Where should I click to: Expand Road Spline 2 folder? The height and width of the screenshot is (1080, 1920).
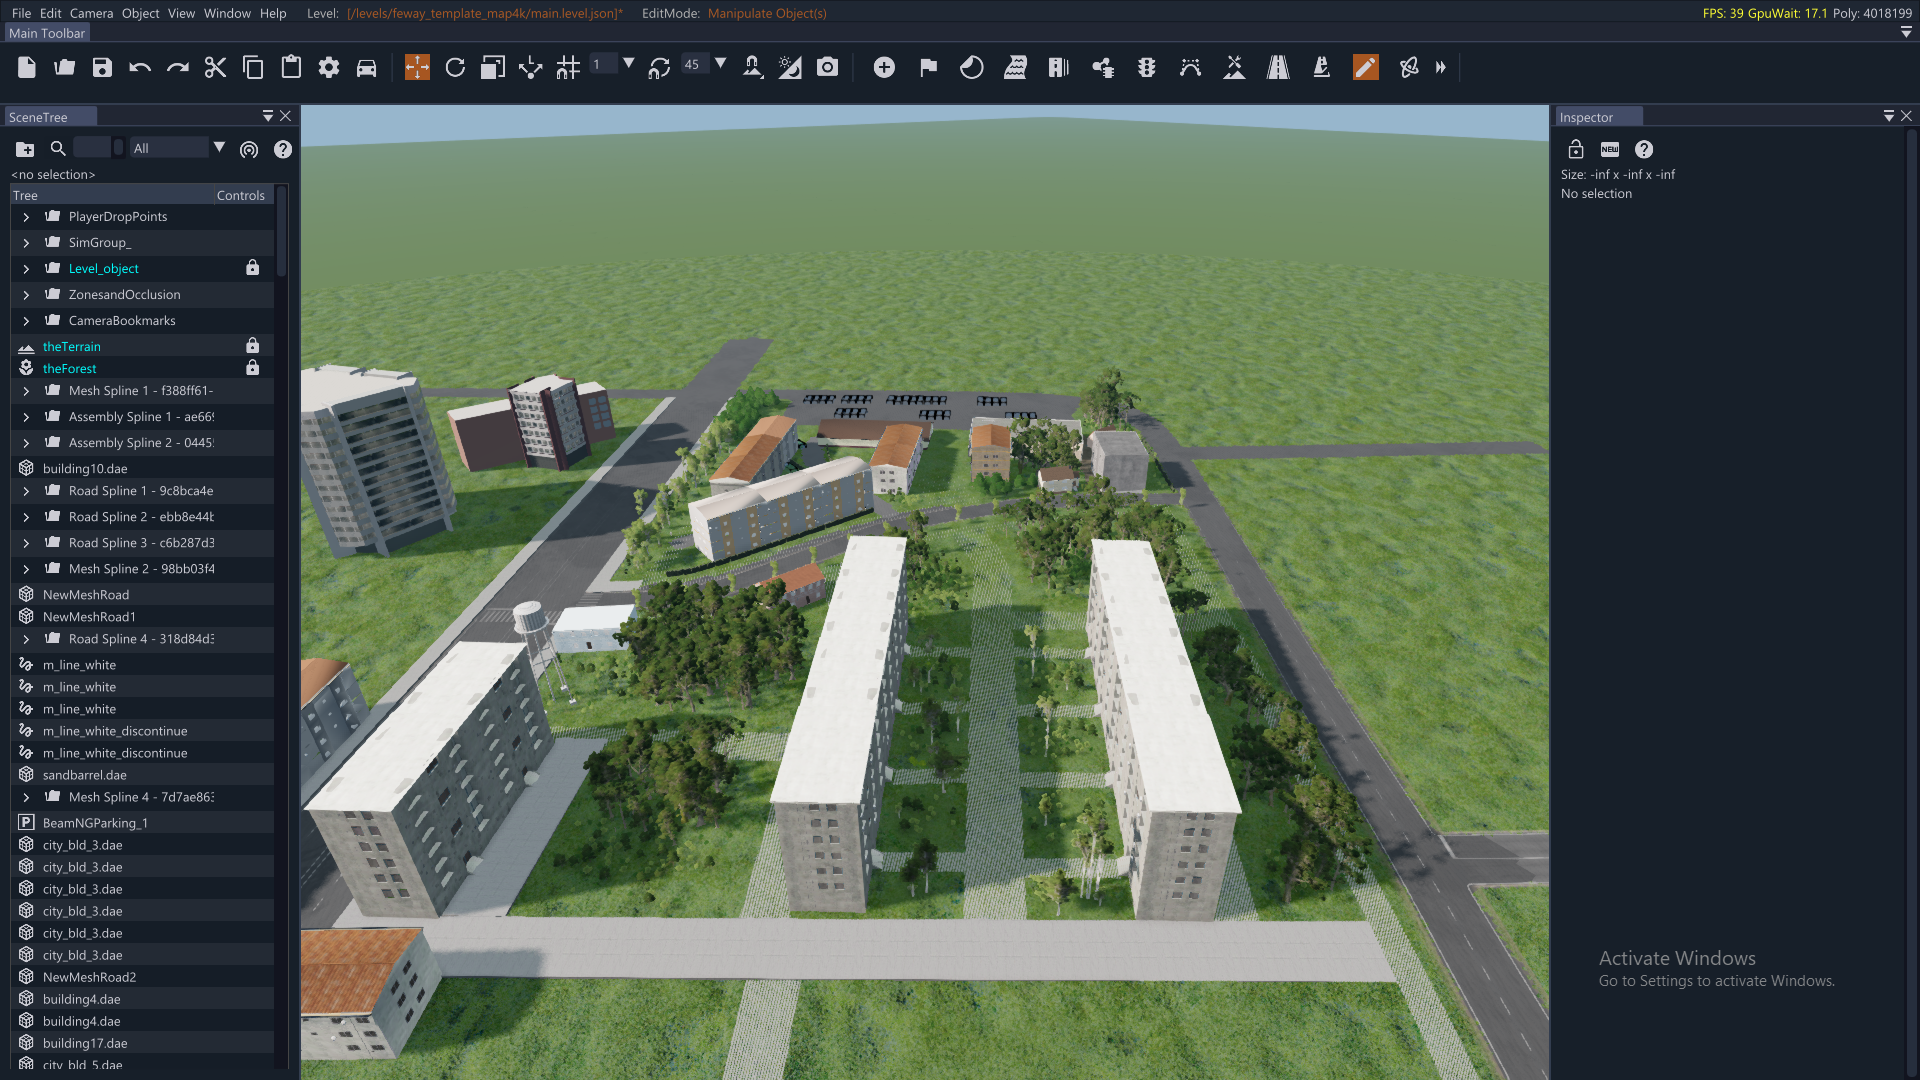(26, 517)
